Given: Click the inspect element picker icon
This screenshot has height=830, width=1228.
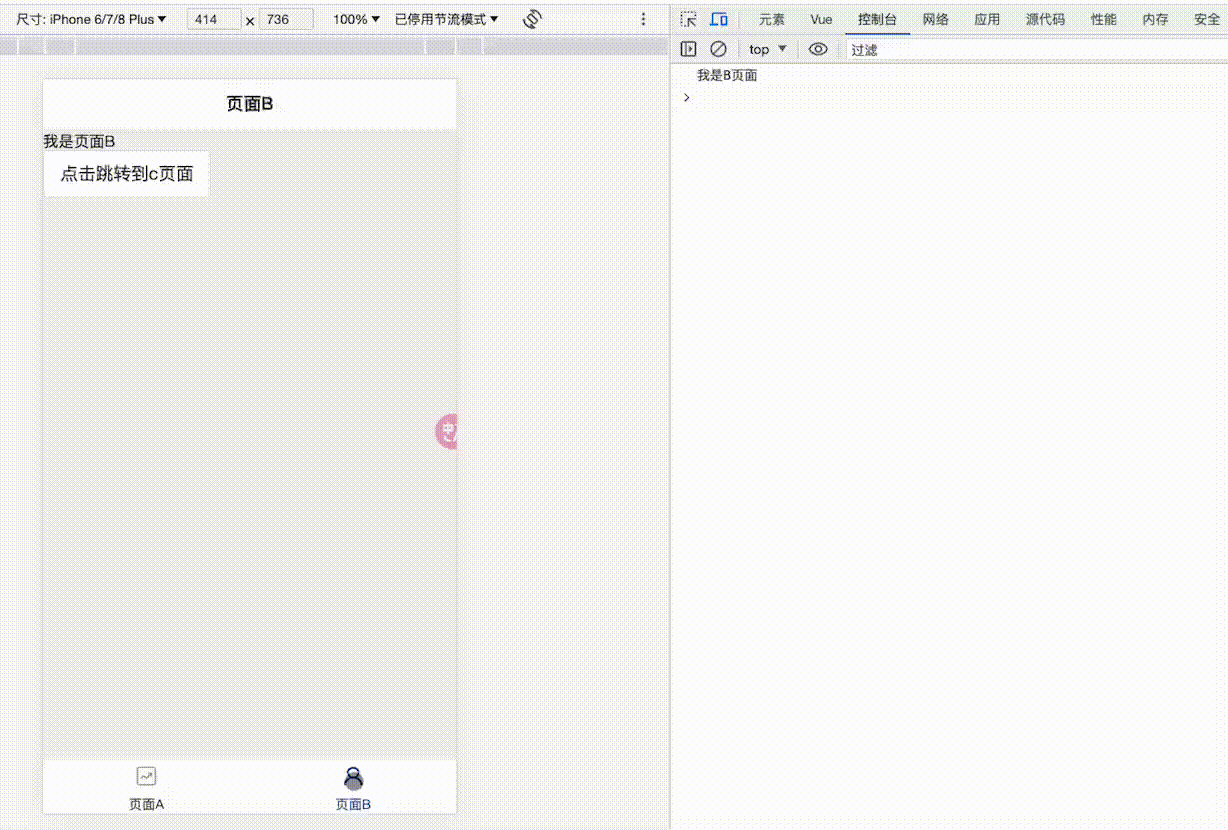Looking at the screenshot, I should (x=688, y=19).
